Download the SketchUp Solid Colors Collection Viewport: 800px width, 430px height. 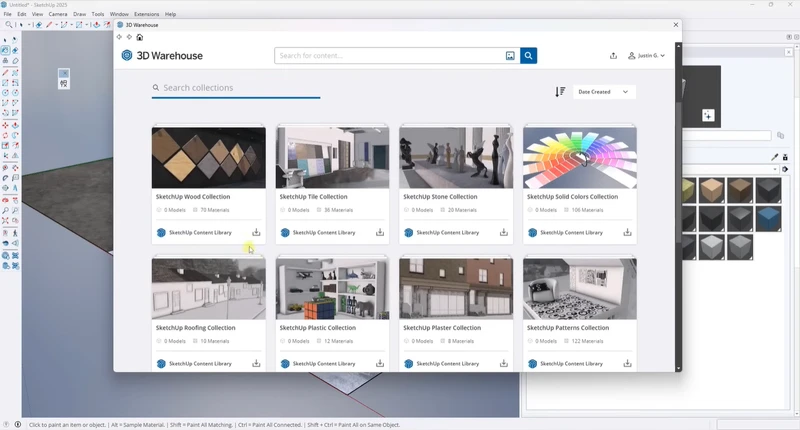tap(627, 232)
